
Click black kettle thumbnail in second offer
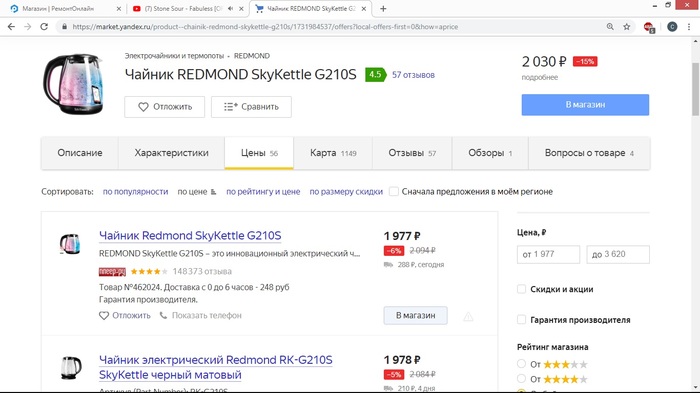pos(71,367)
